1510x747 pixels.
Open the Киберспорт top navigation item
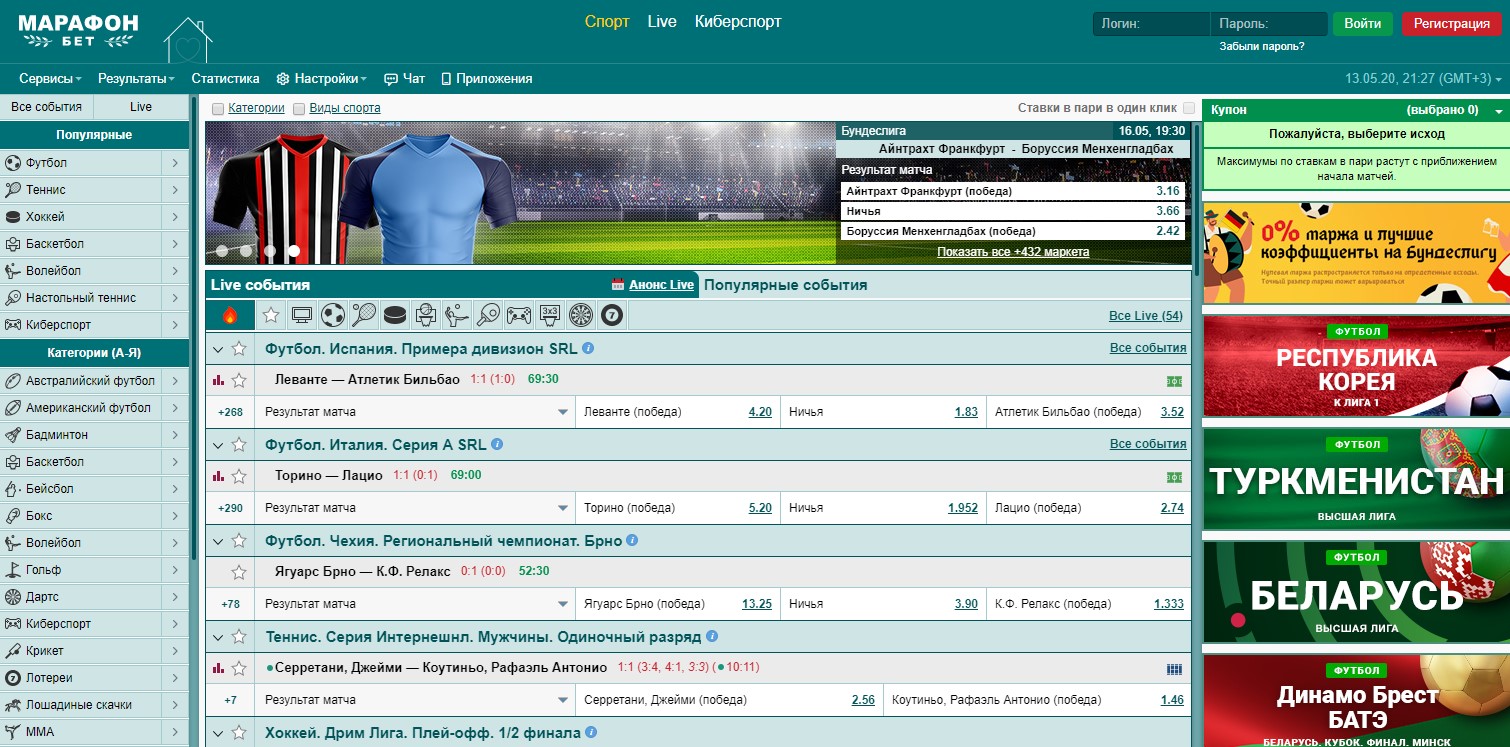[738, 22]
